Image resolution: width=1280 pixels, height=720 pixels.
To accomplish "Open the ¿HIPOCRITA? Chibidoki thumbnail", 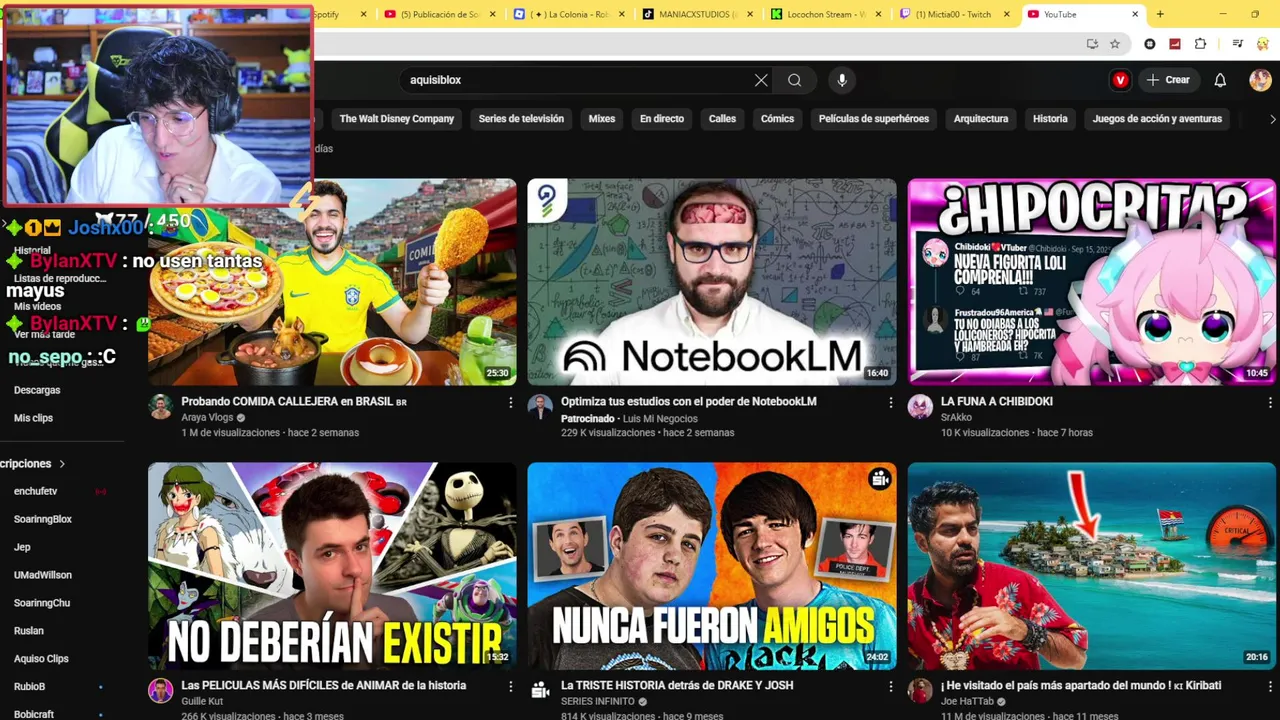I will [1092, 282].
